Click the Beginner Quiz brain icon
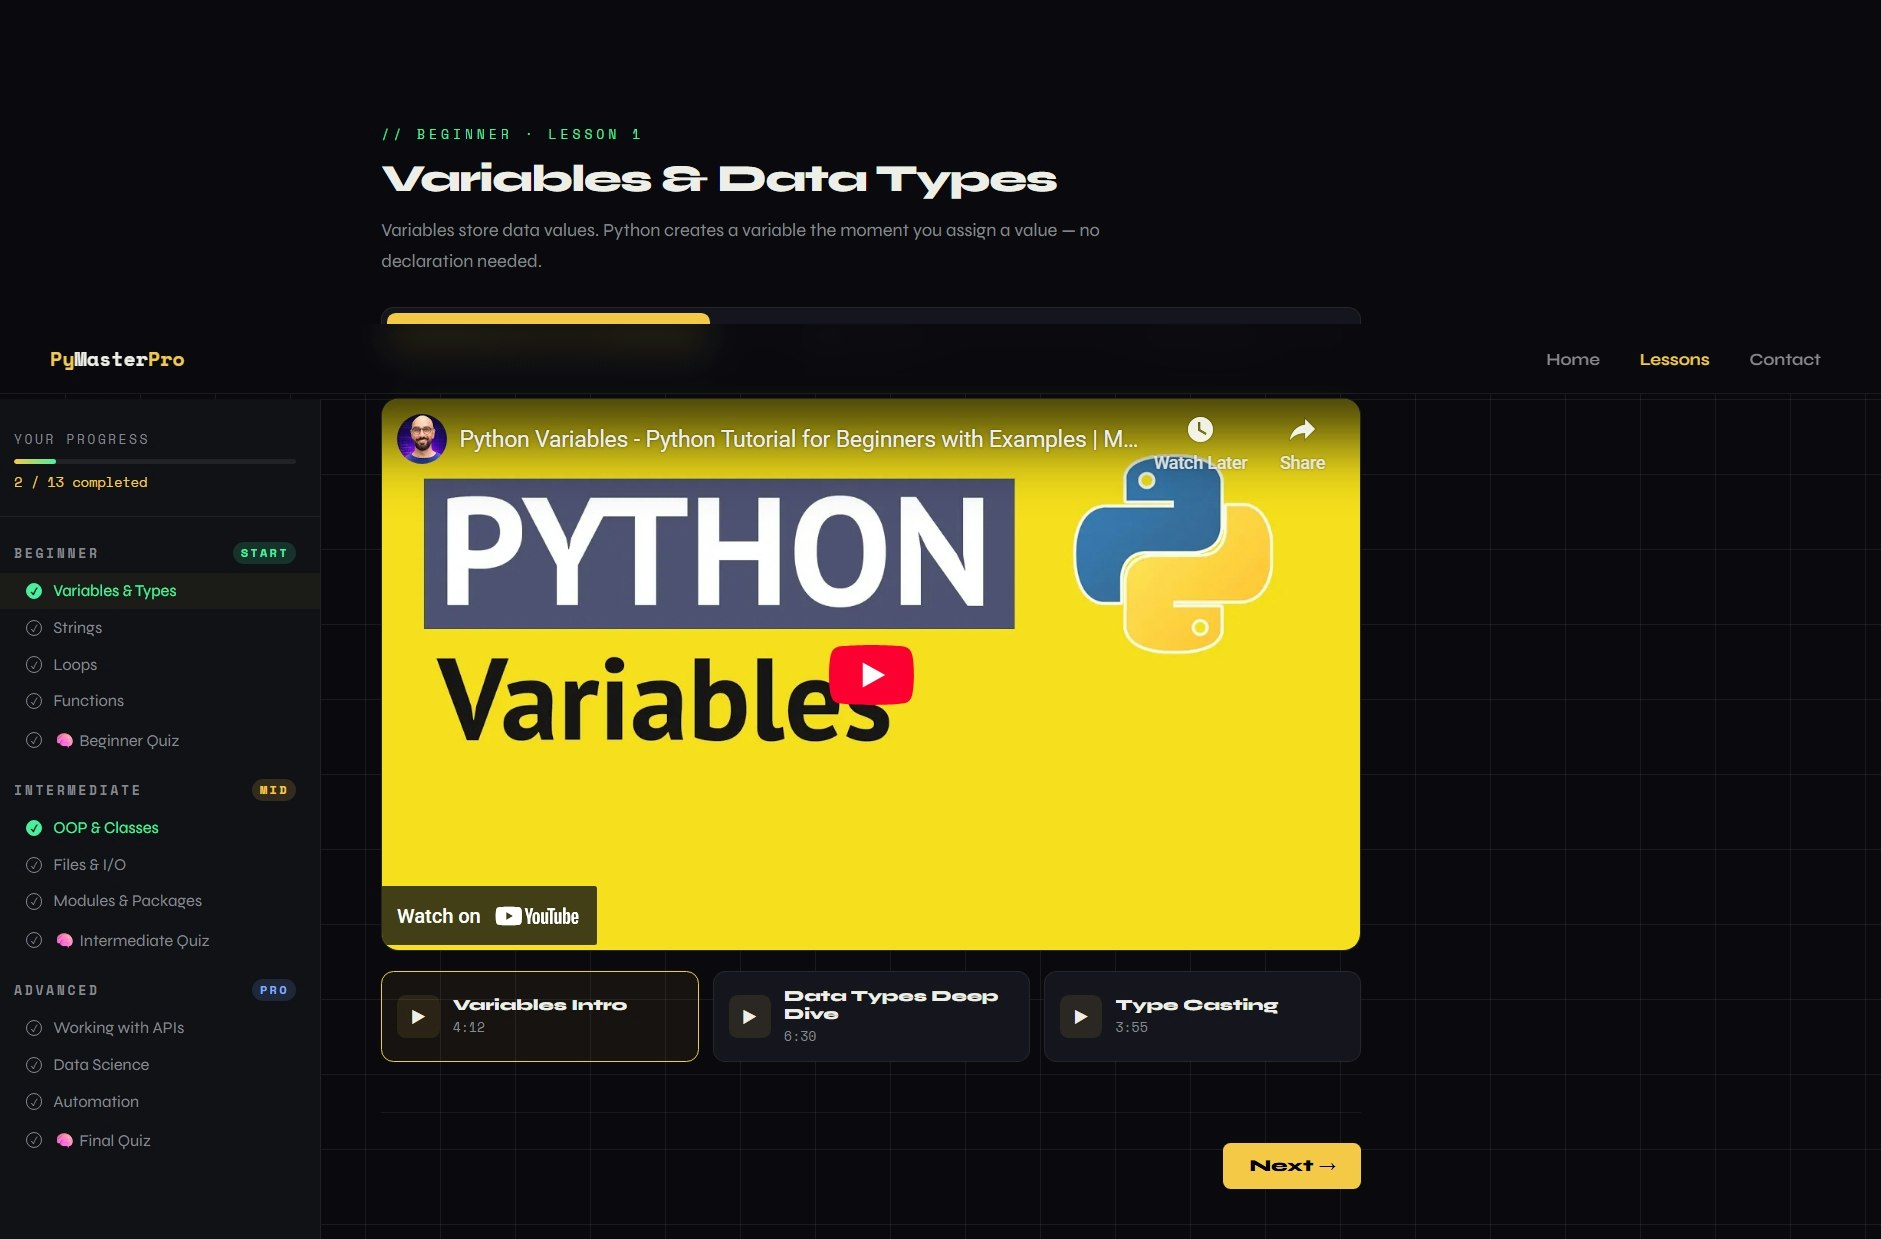The image size is (1881, 1239). tap(65, 740)
